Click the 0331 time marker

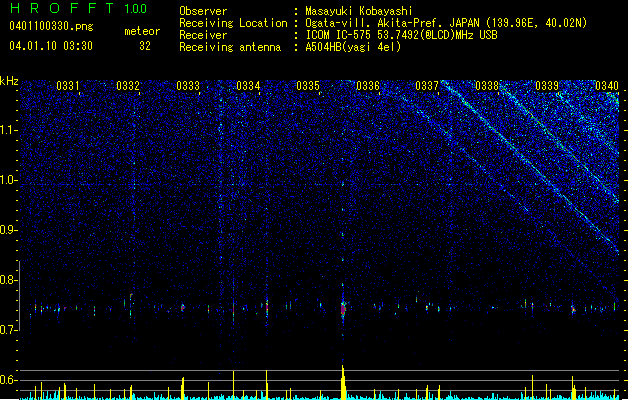tap(68, 86)
